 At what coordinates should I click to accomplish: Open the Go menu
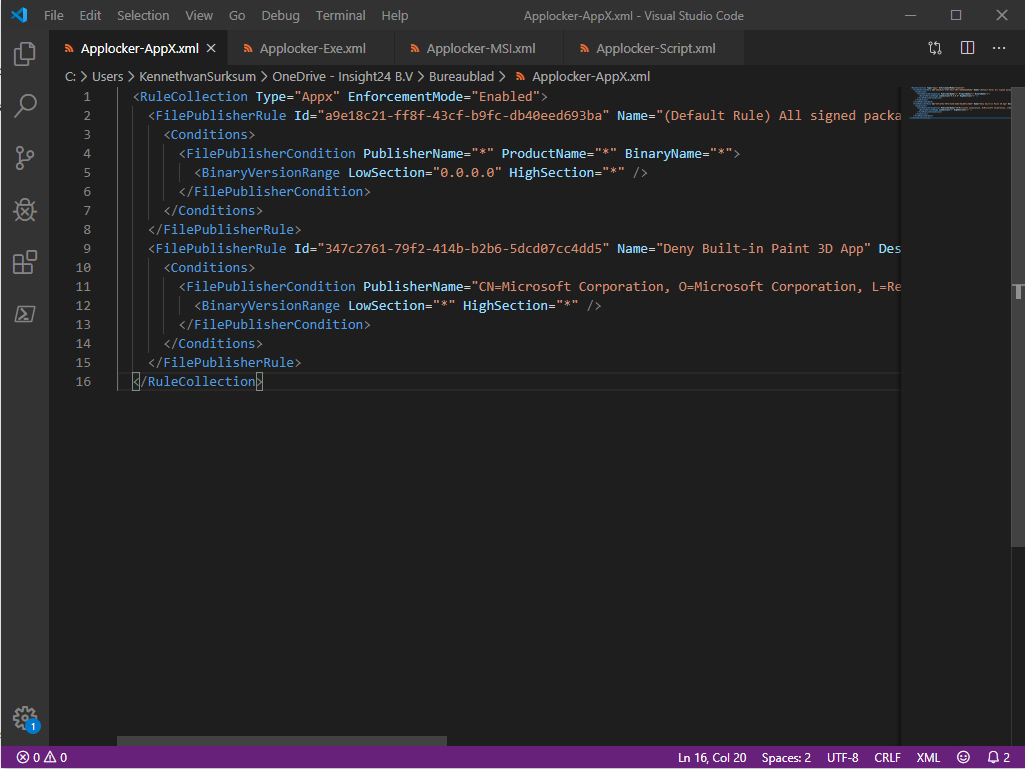[x=237, y=15]
